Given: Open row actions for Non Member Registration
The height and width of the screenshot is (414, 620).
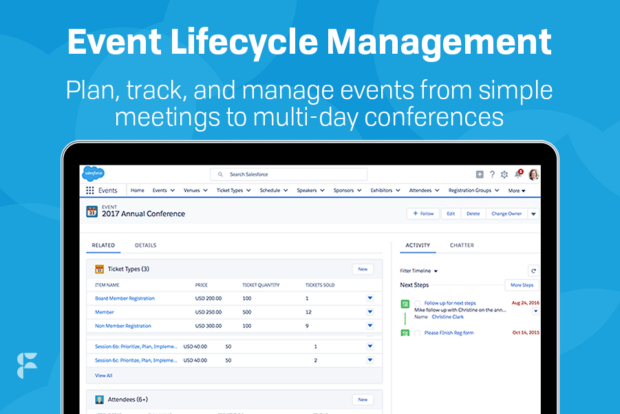Looking at the screenshot, I should point(370,326).
